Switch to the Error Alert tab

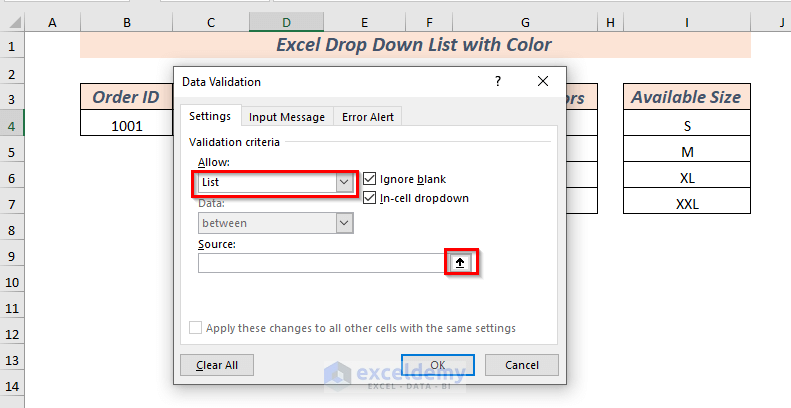tap(369, 117)
